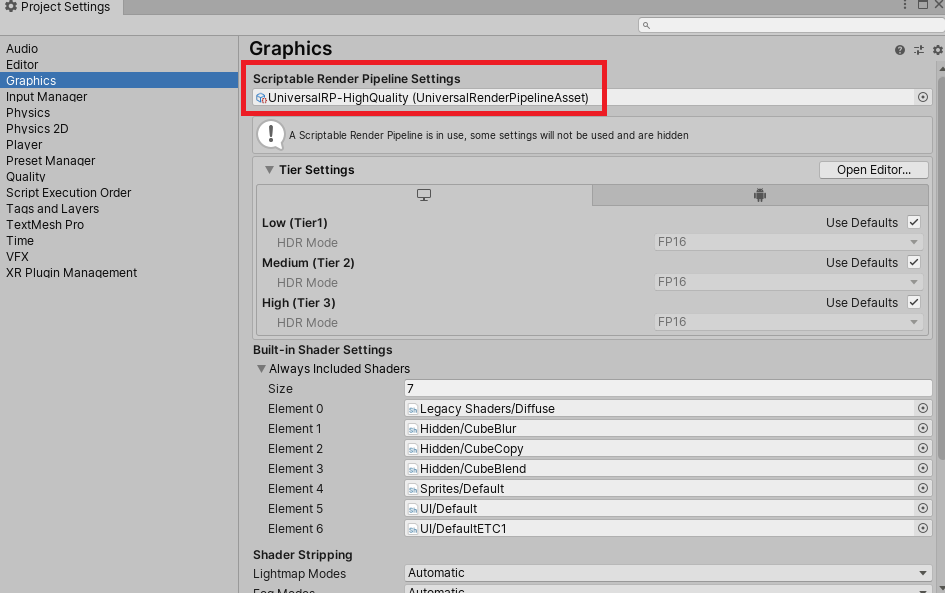
Task: Click the settings search field
Action: click(x=791, y=25)
